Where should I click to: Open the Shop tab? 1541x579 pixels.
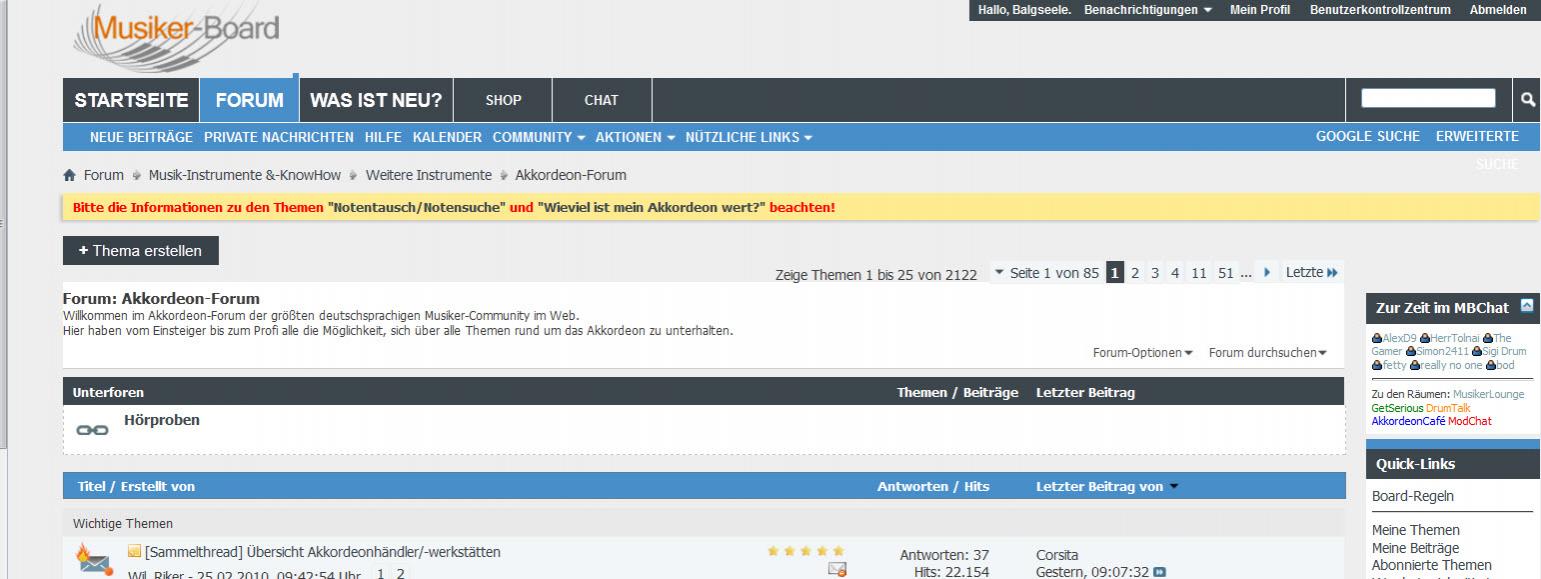coord(503,100)
